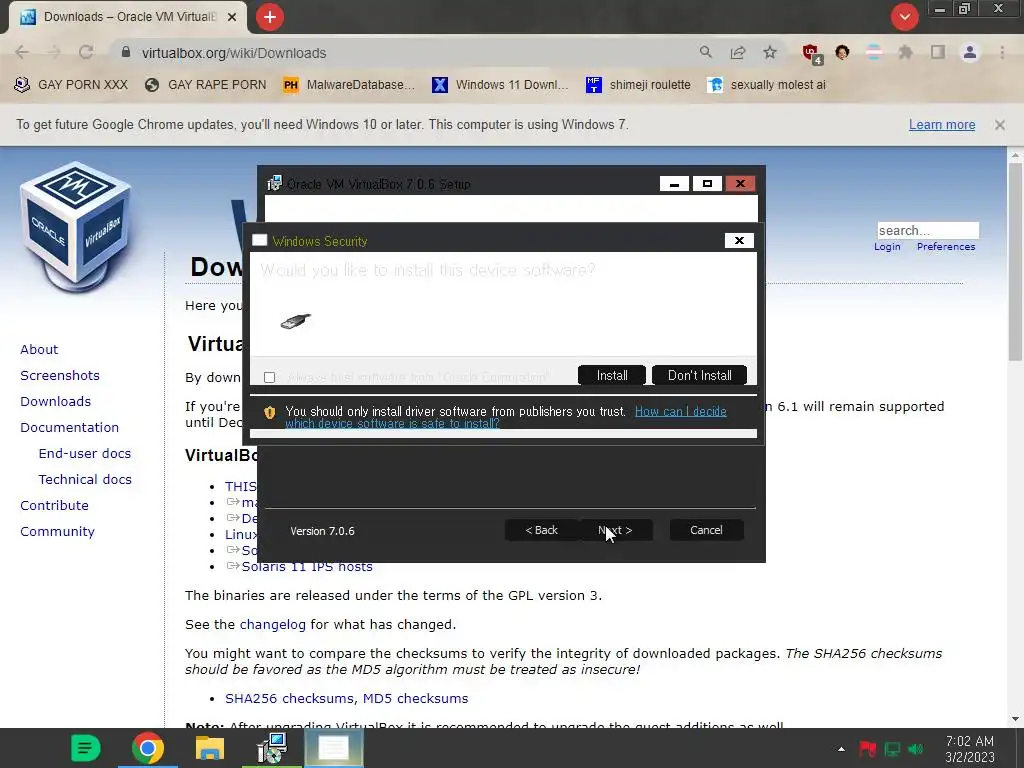Open the End-user docs sidebar link

(x=85, y=453)
